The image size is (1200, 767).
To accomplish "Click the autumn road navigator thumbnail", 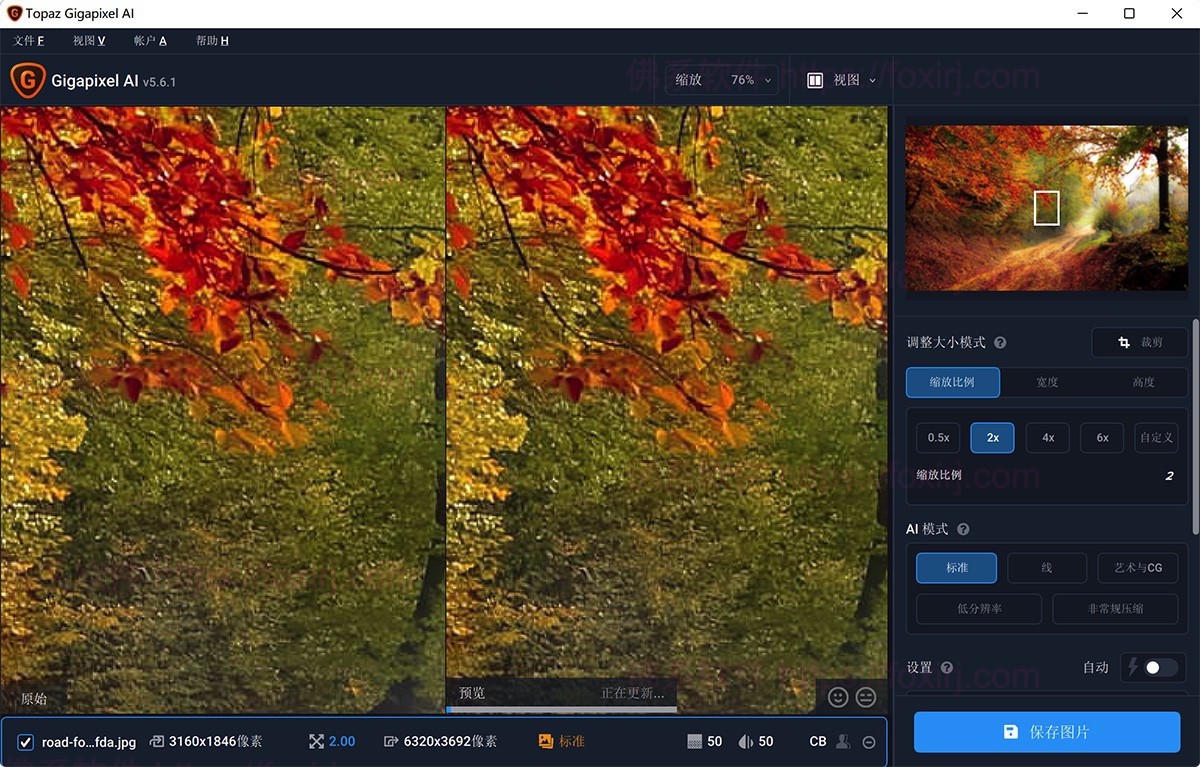I will pos(1046,208).
